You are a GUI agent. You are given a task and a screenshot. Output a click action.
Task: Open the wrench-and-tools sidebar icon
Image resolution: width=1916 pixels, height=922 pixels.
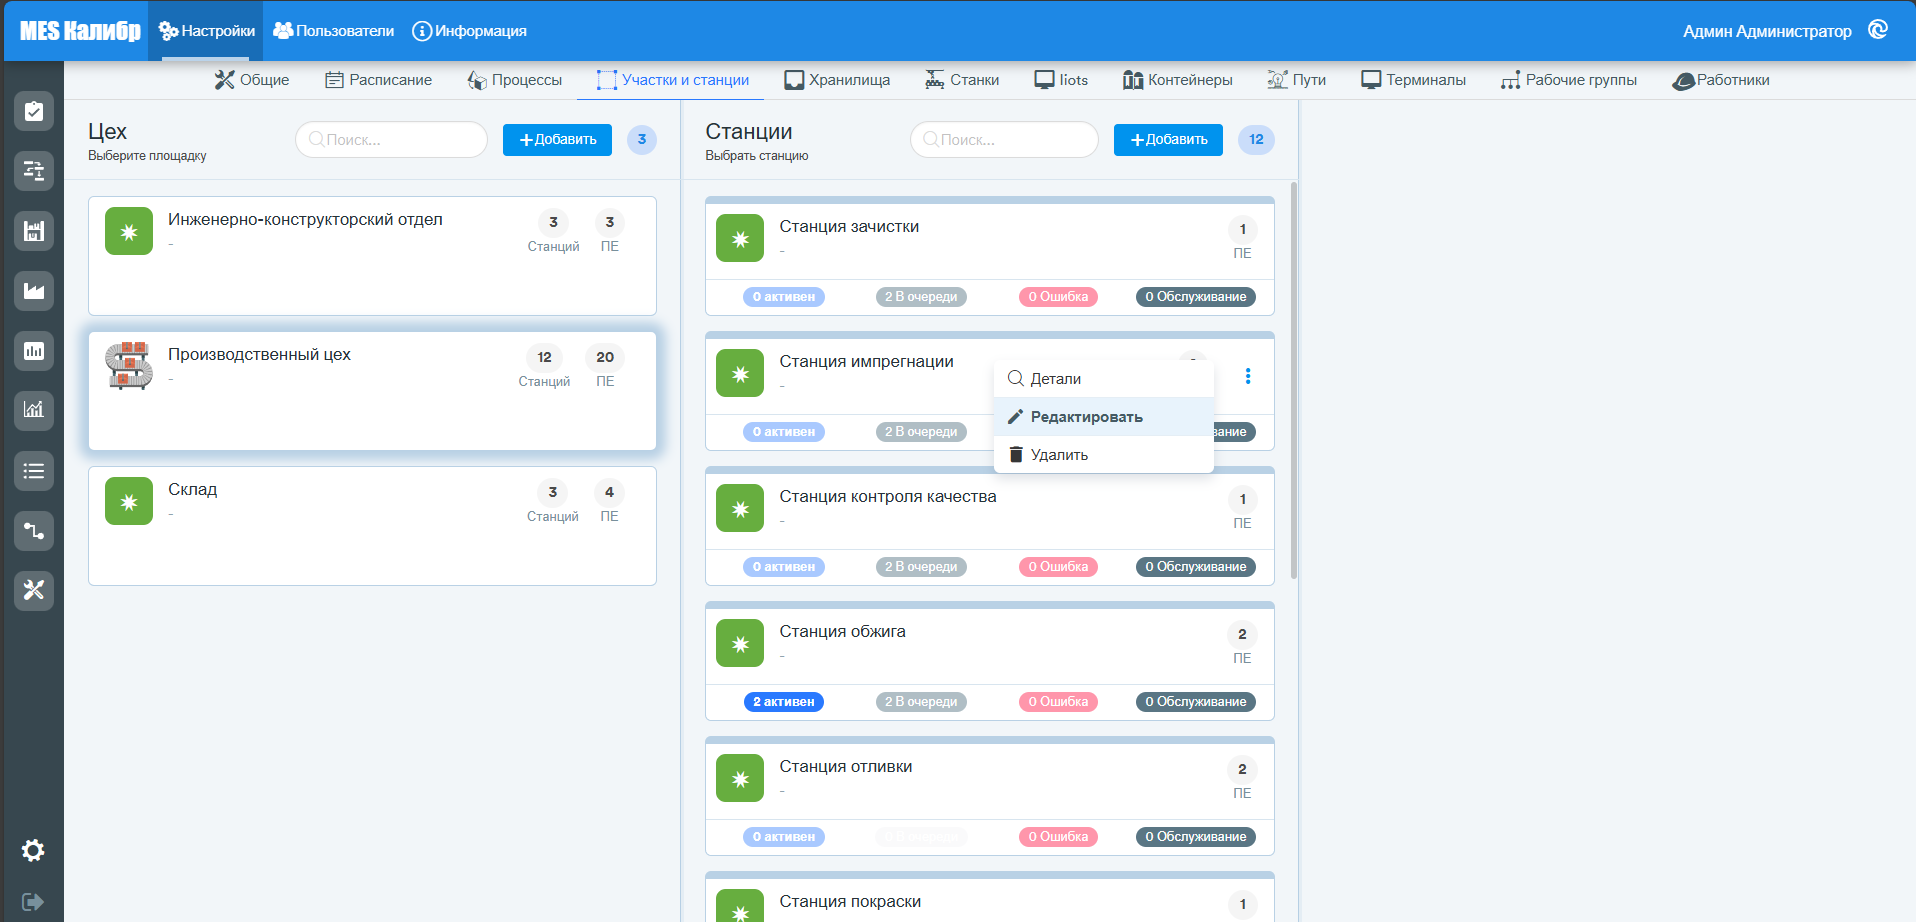pyautogui.click(x=34, y=590)
